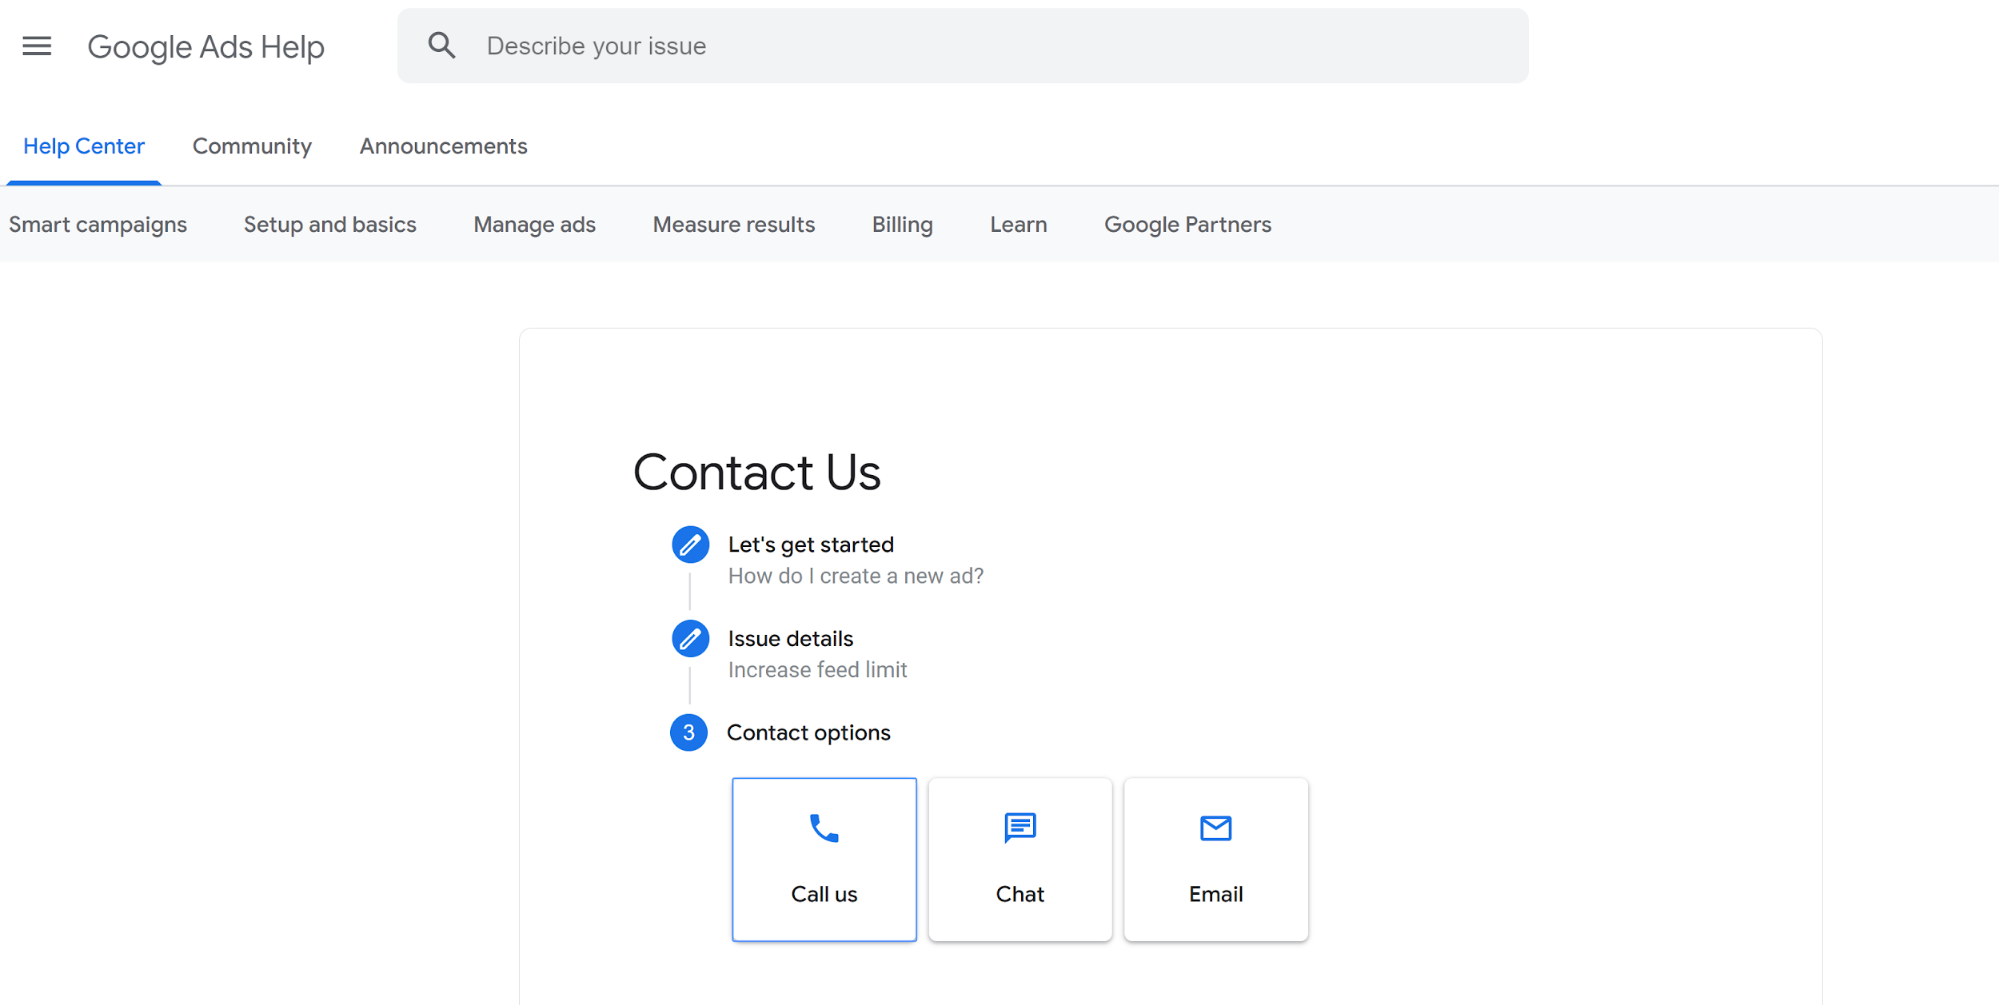This screenshot has width=1999, height=1006.
Task: Click 'Increase feed limit' text
Action: pos(818,670)
